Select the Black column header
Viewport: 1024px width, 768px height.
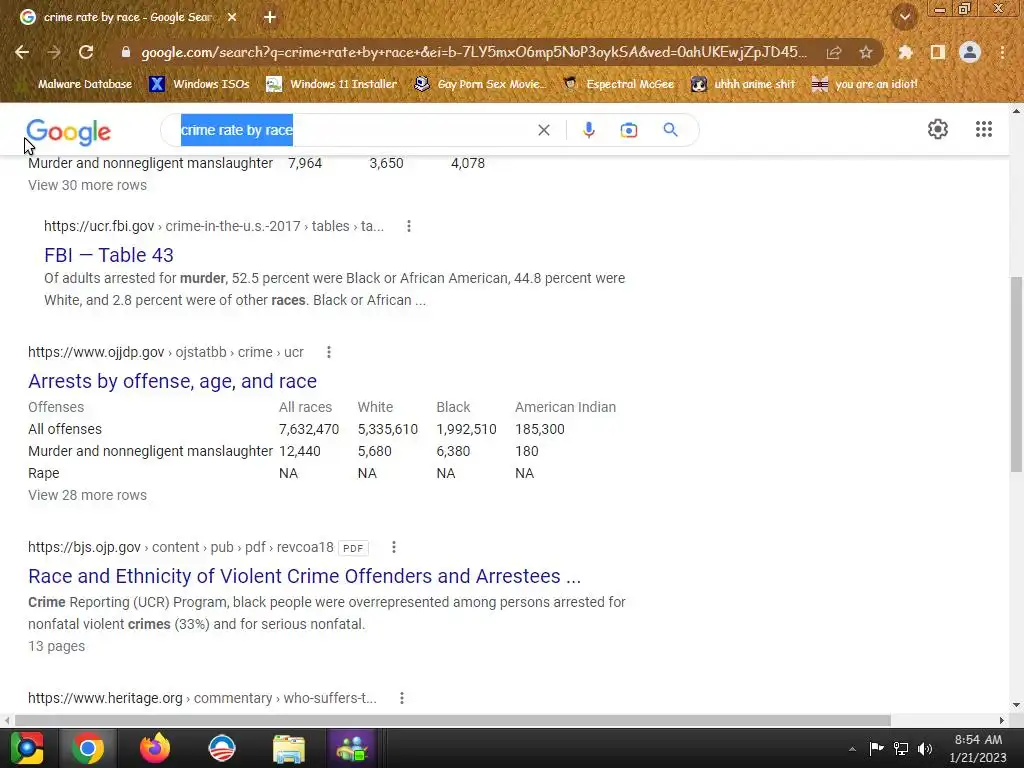(x=453, y=407)
